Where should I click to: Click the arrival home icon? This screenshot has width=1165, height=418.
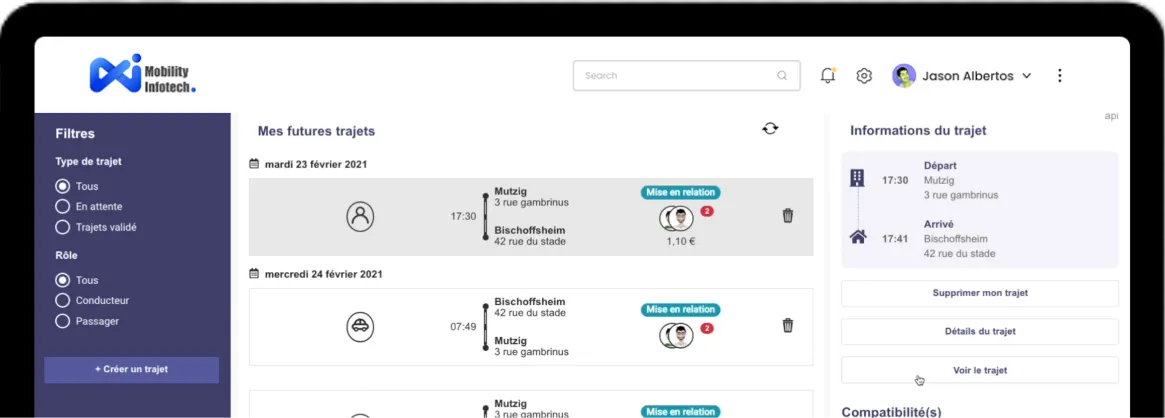857,238
